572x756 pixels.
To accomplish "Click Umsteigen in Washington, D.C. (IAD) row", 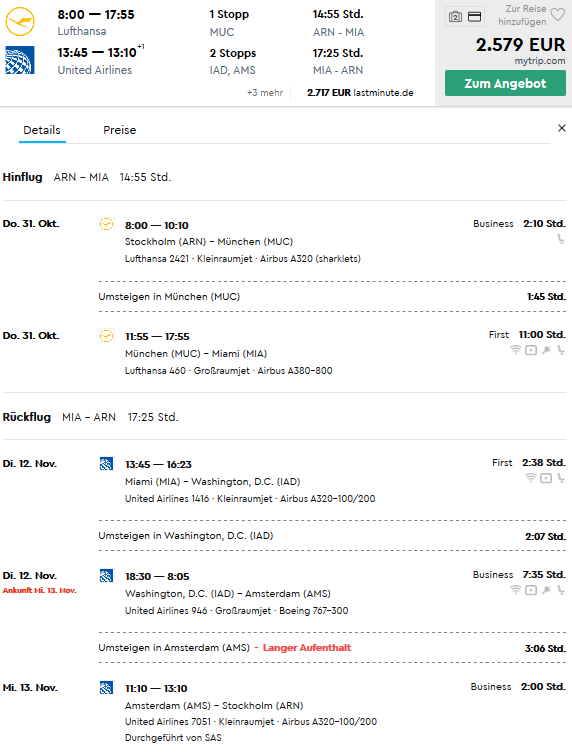I will pyautogui.click(x=332, y=536).
